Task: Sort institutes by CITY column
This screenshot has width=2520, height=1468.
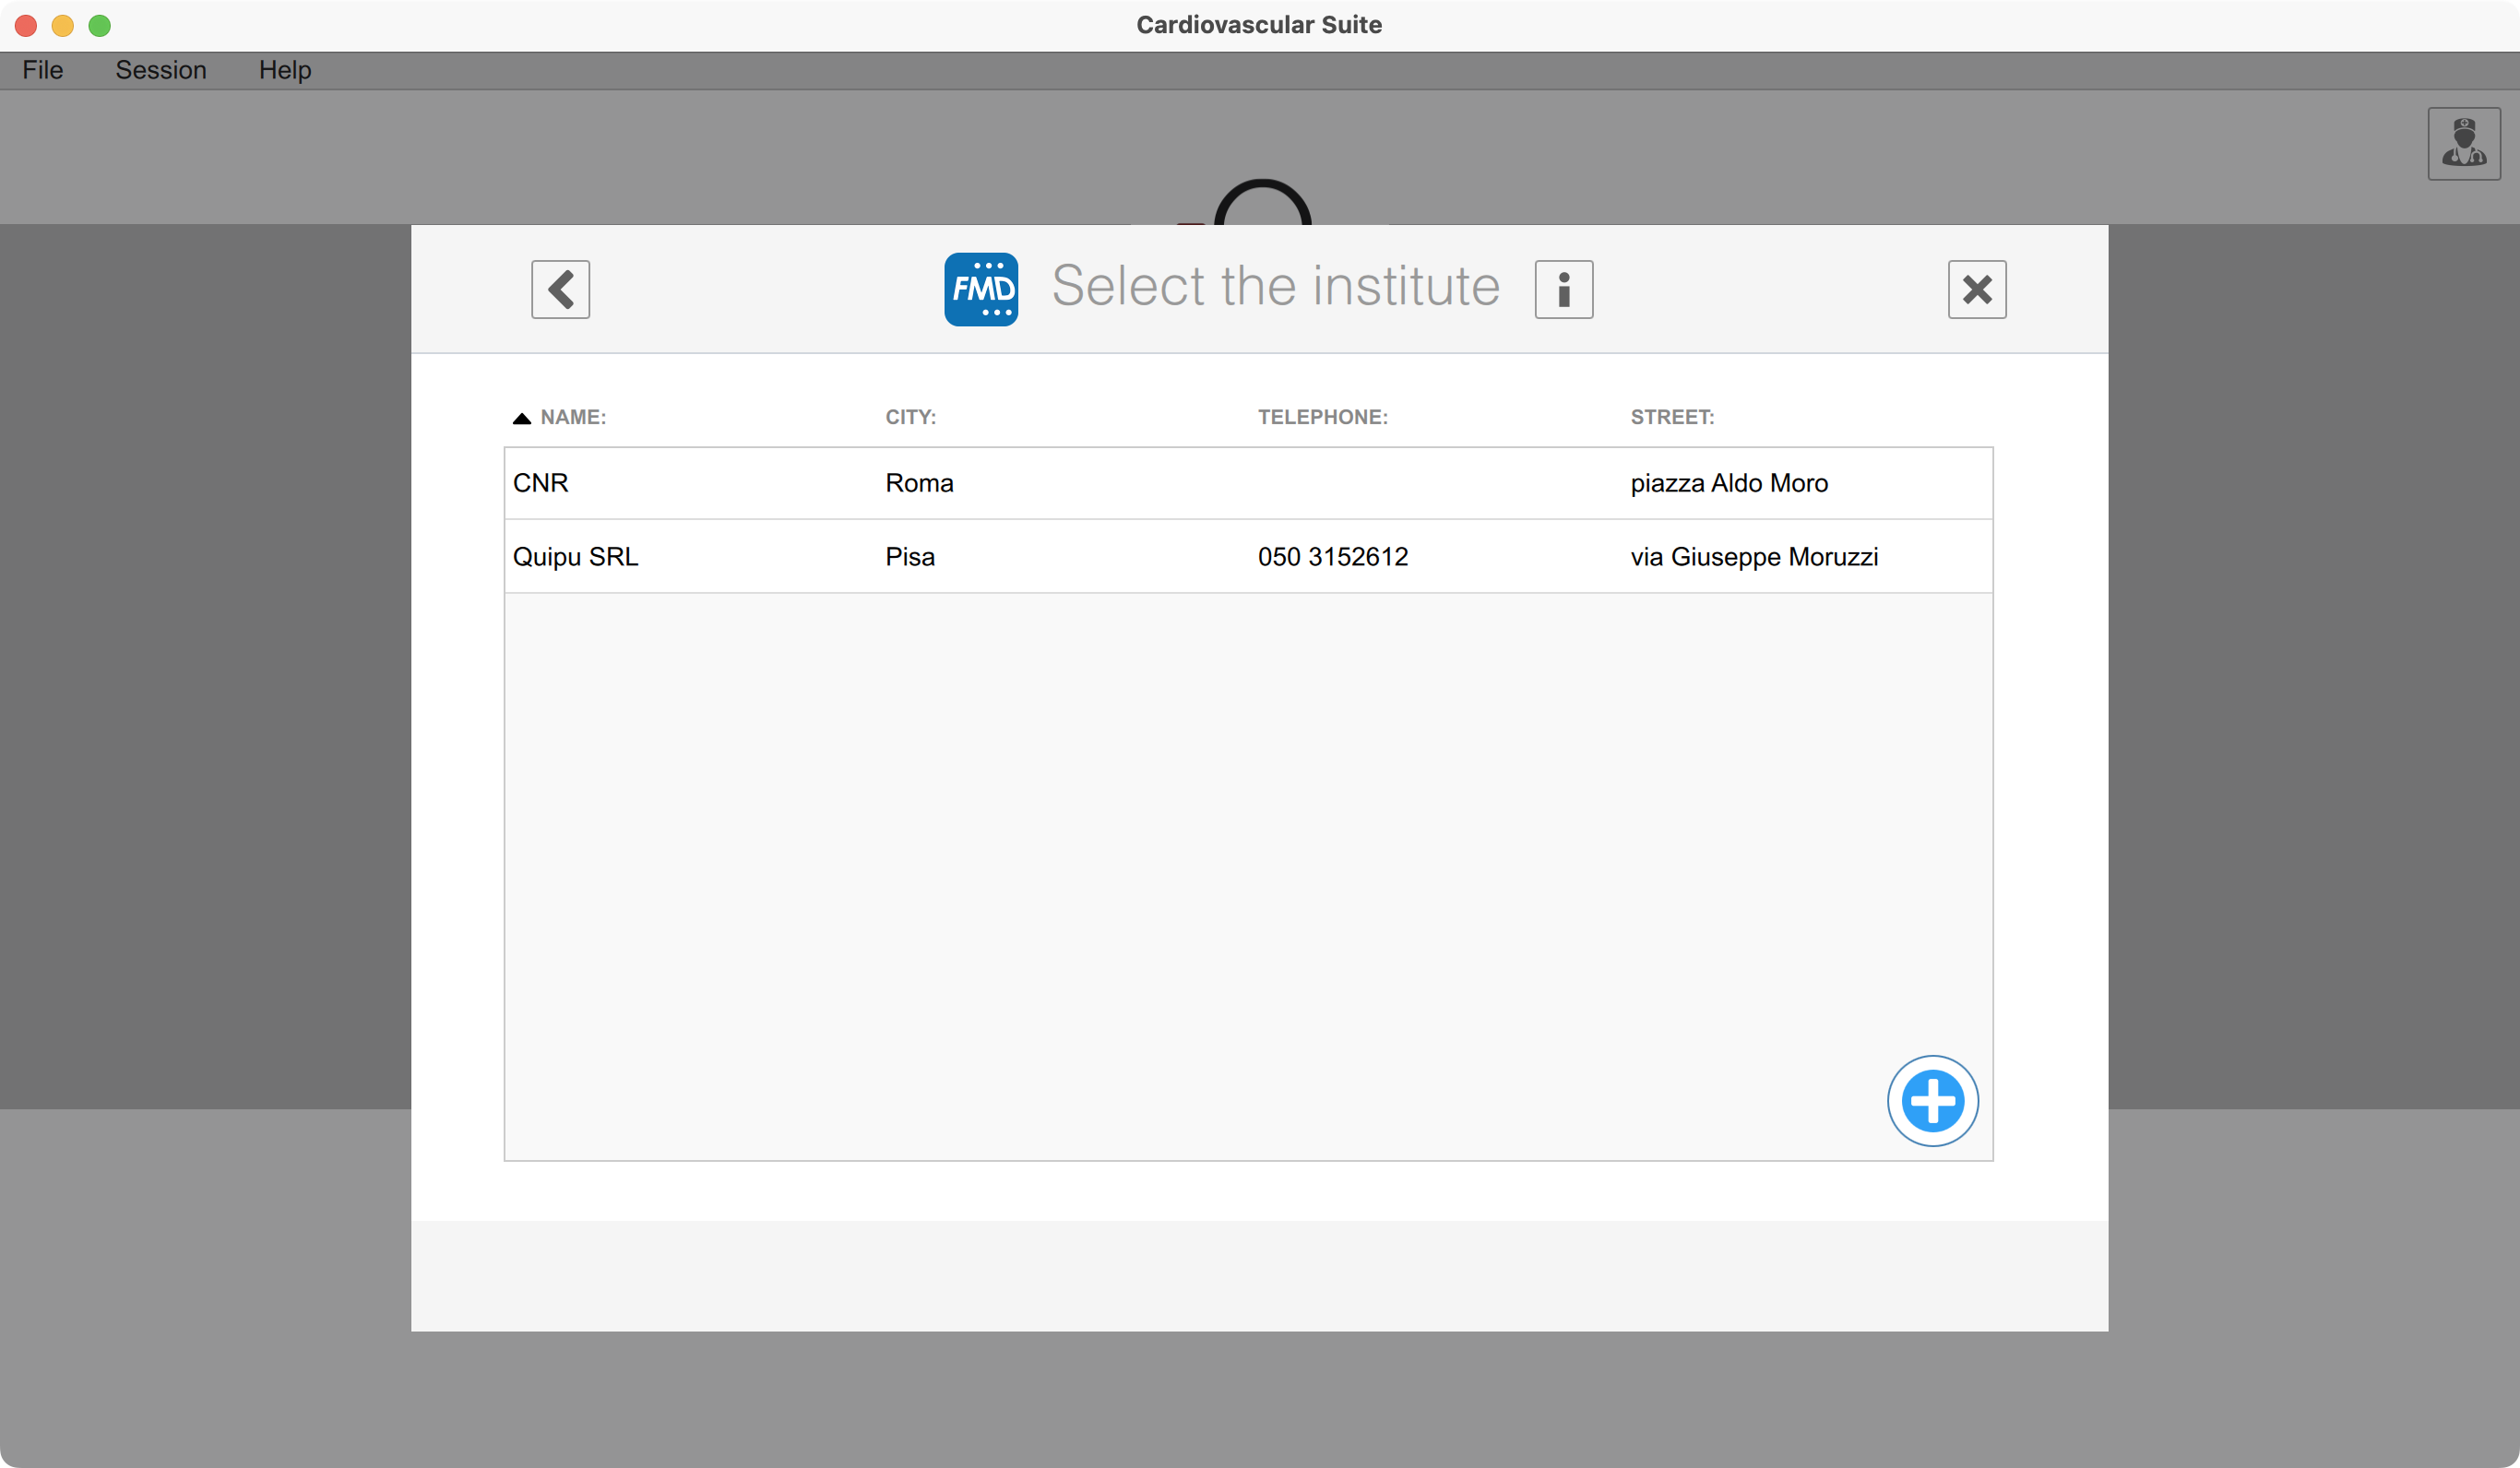Action: point(910,417)
